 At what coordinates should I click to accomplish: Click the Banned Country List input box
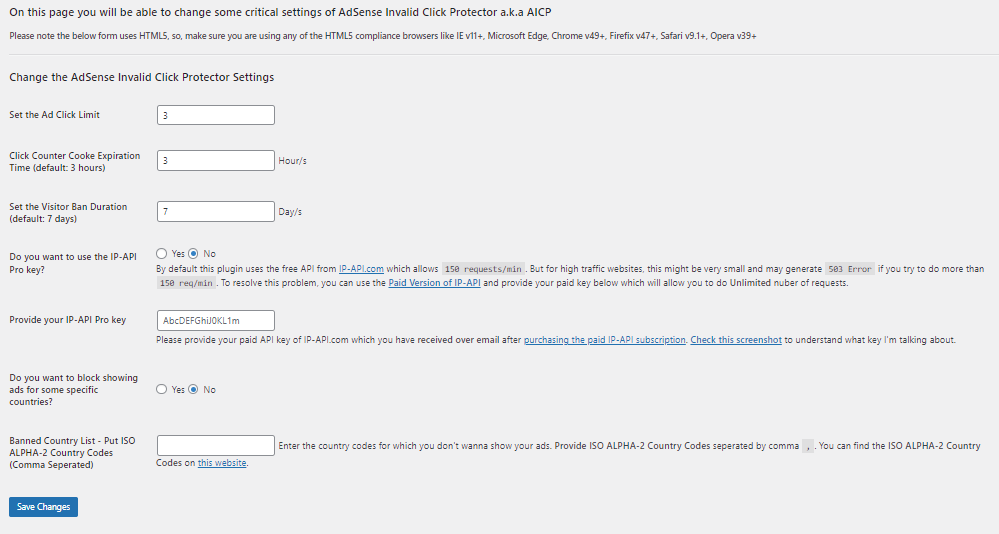[x=215, y=445]
